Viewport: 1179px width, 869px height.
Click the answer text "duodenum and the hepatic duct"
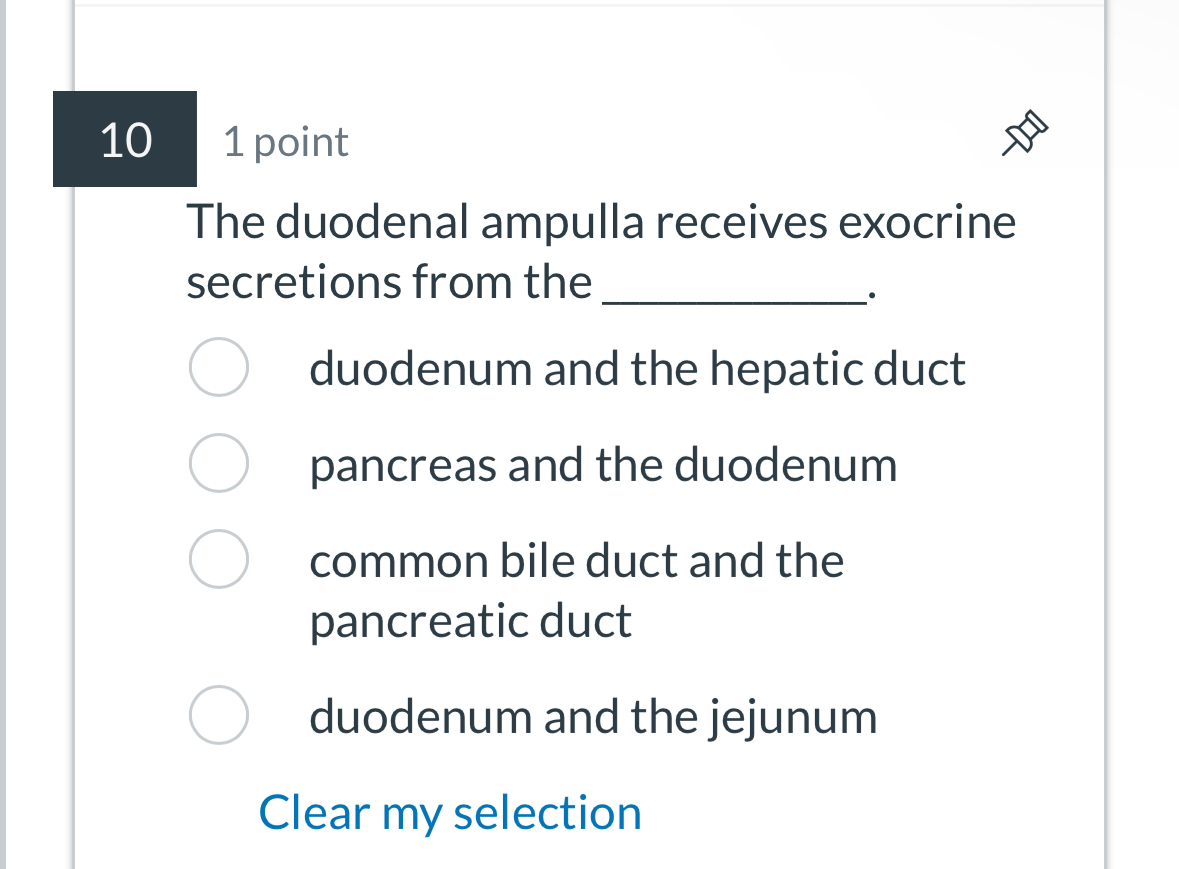tap(637, 367)
